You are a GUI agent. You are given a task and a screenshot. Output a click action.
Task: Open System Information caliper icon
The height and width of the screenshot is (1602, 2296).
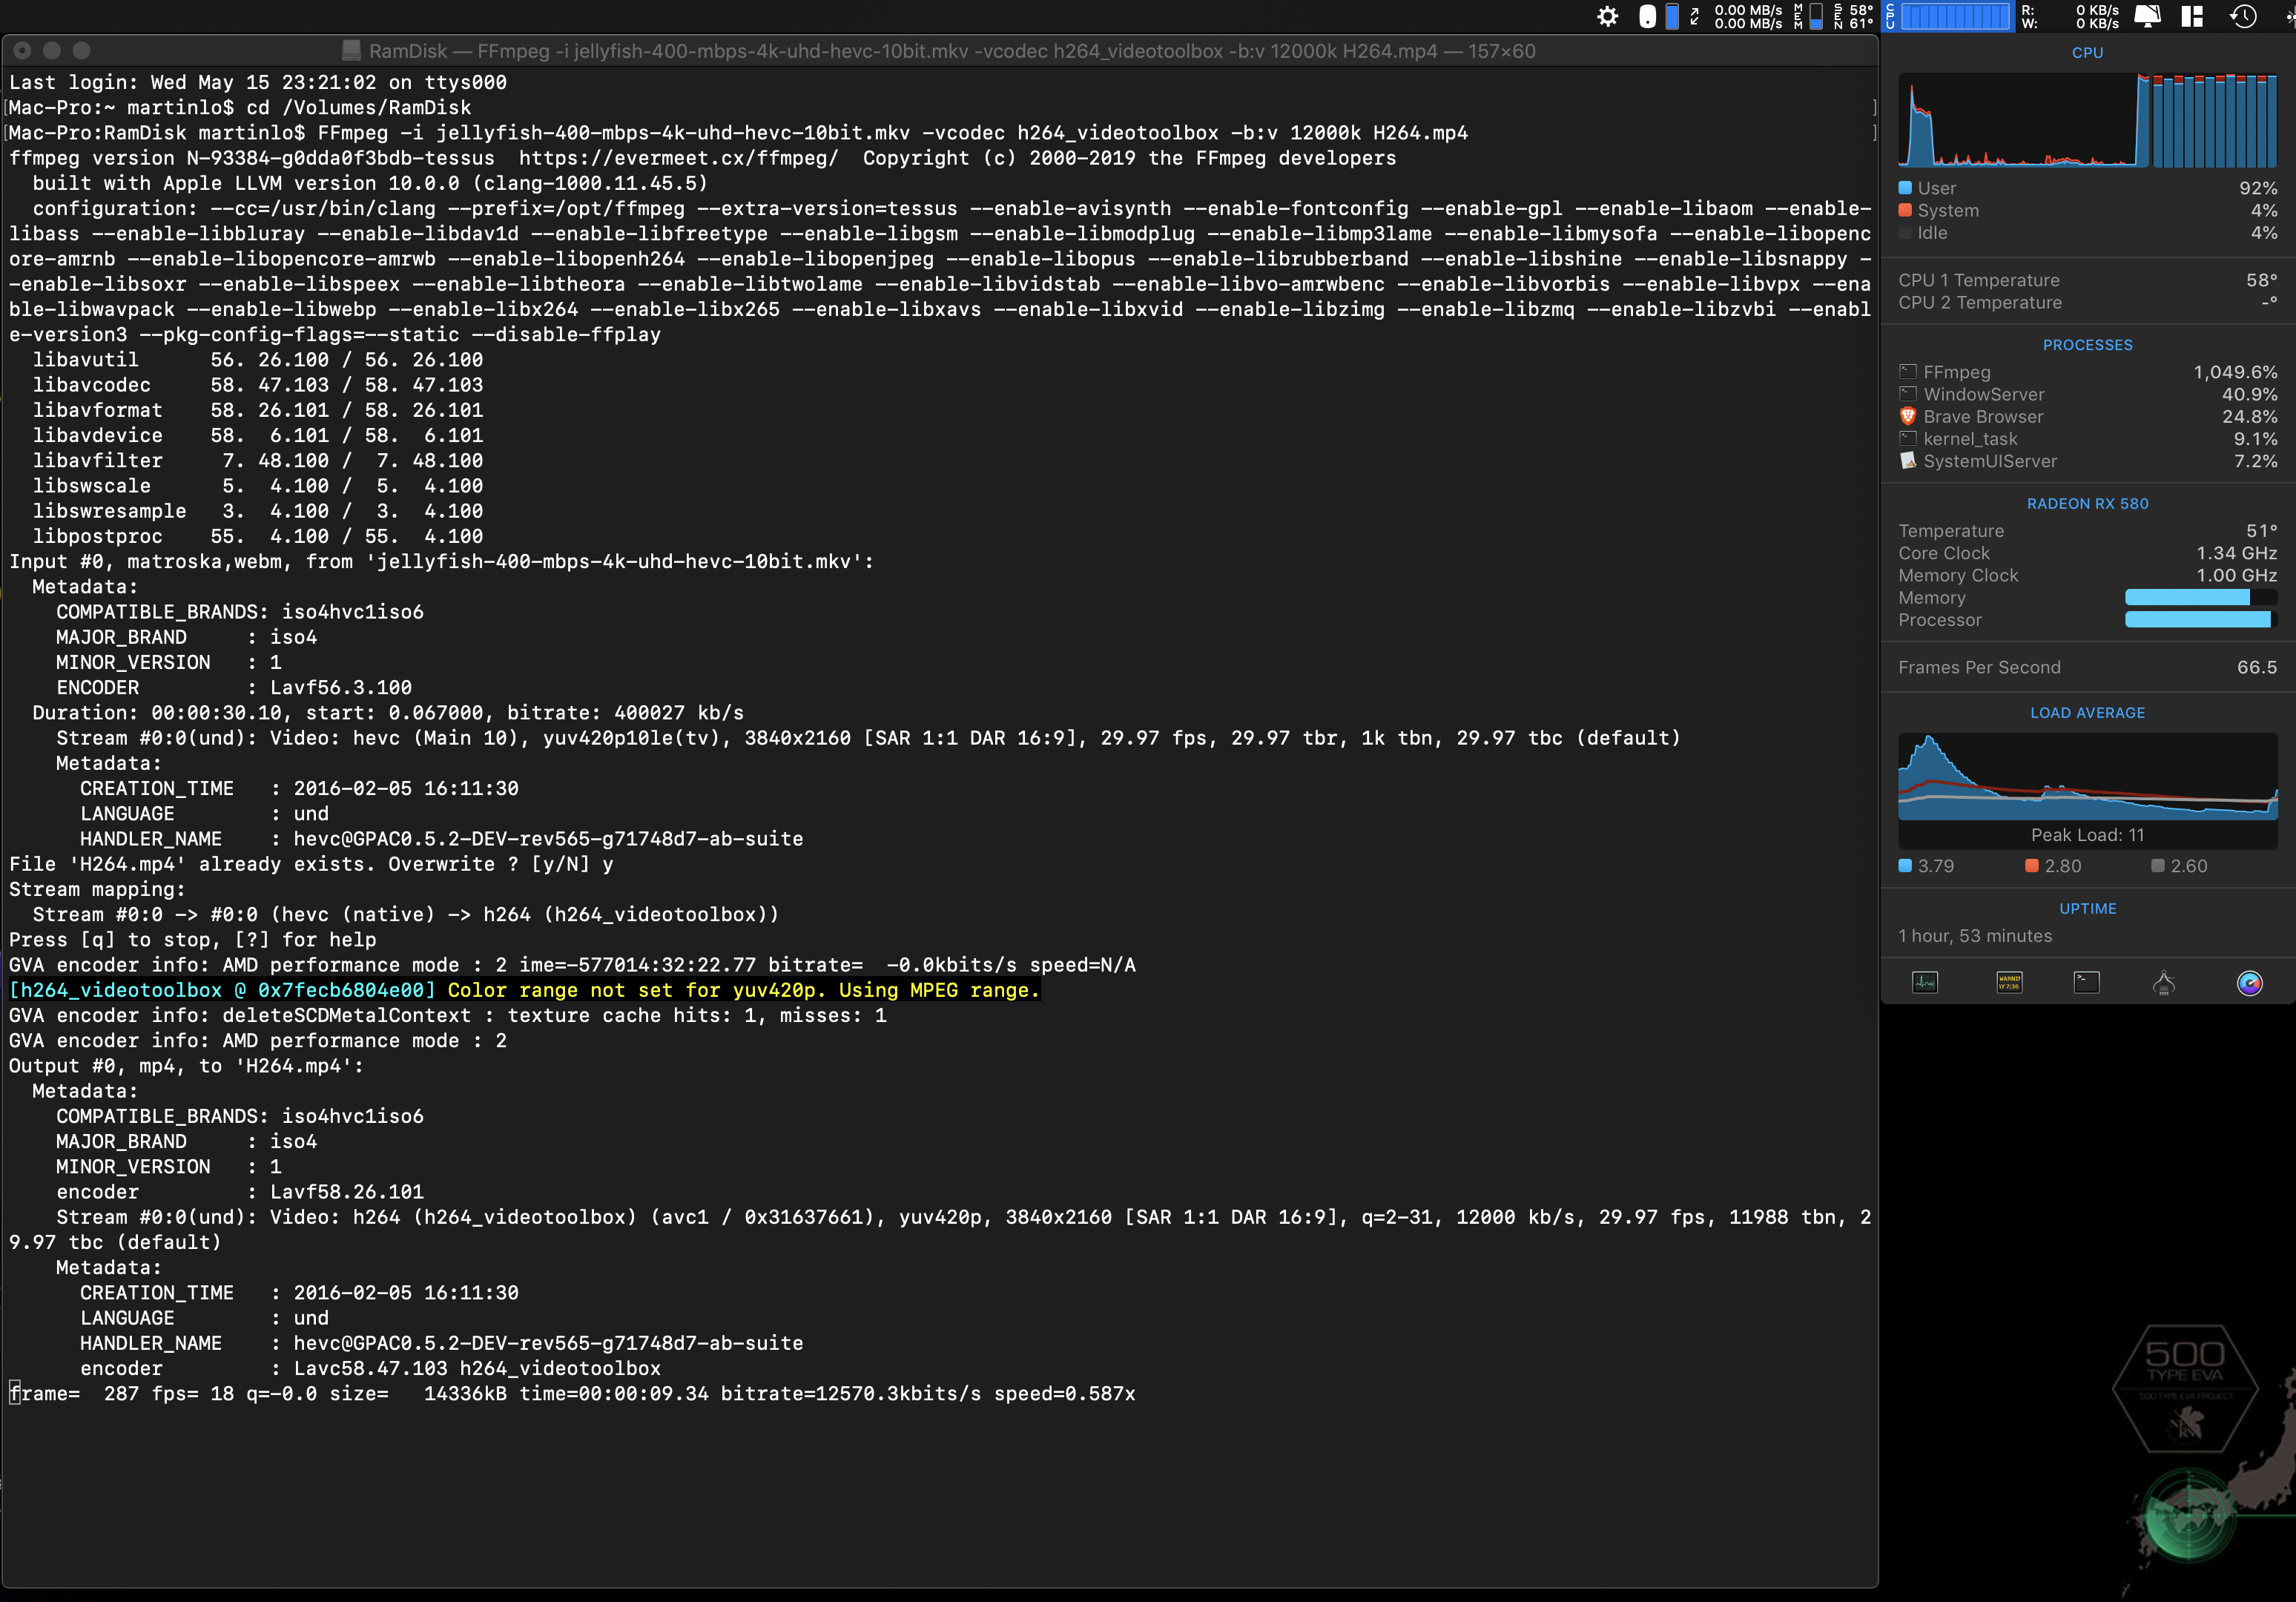pyautogui.click(x=2164, y=983)
